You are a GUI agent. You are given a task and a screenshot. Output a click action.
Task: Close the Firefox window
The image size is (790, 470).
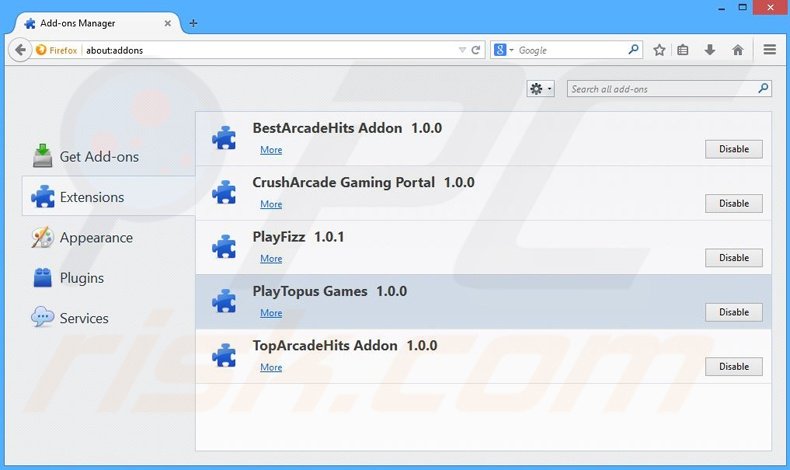(770, 8)
